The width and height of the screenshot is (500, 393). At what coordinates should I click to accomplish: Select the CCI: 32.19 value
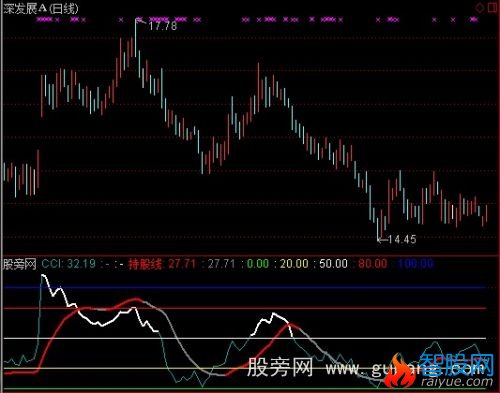pos(69,264)
